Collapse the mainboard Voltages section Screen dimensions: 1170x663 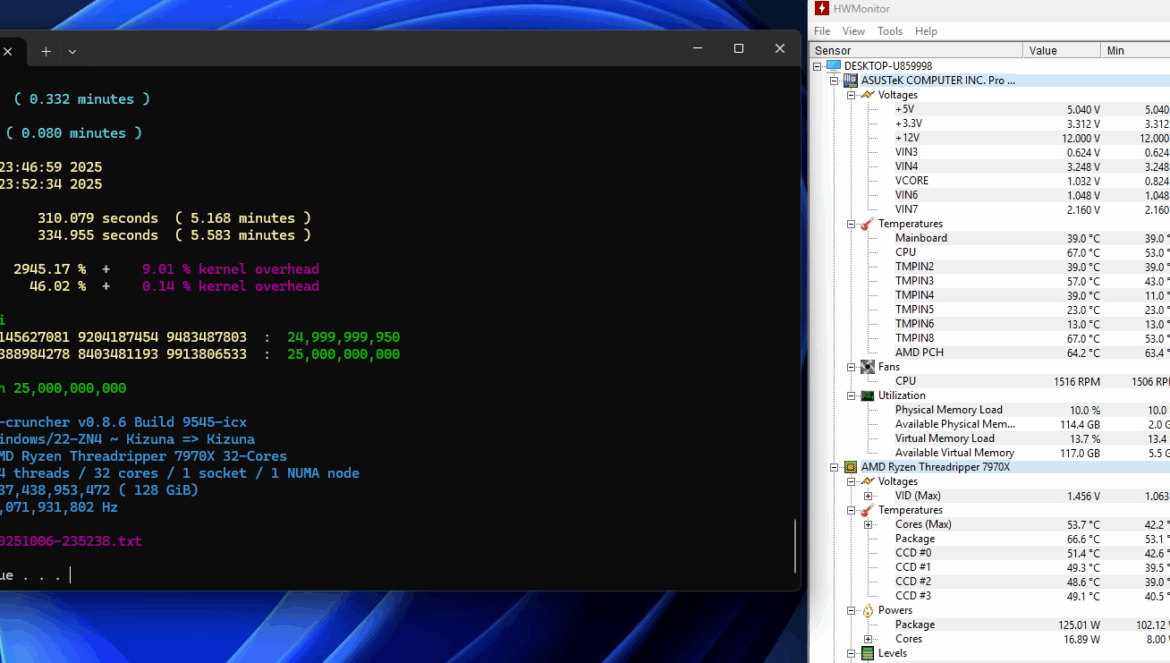click(851, 95)
